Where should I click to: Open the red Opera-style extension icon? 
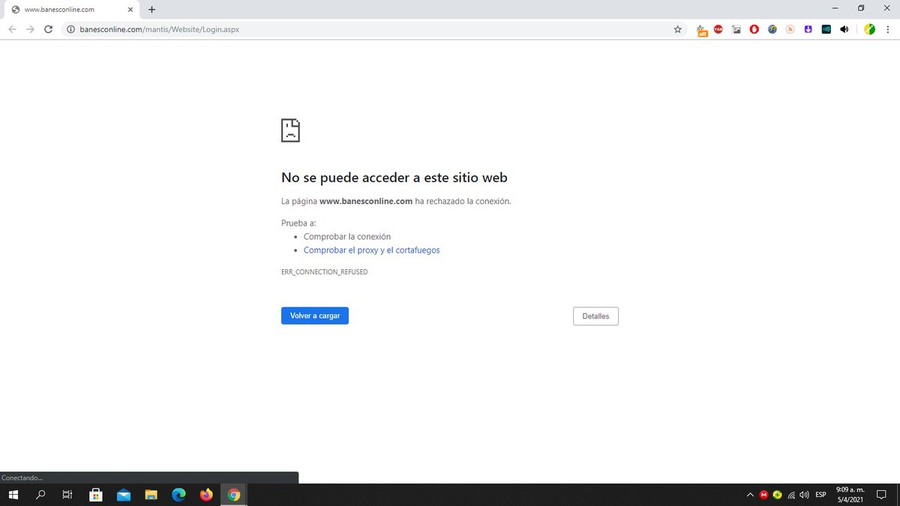tap(754, 29)
